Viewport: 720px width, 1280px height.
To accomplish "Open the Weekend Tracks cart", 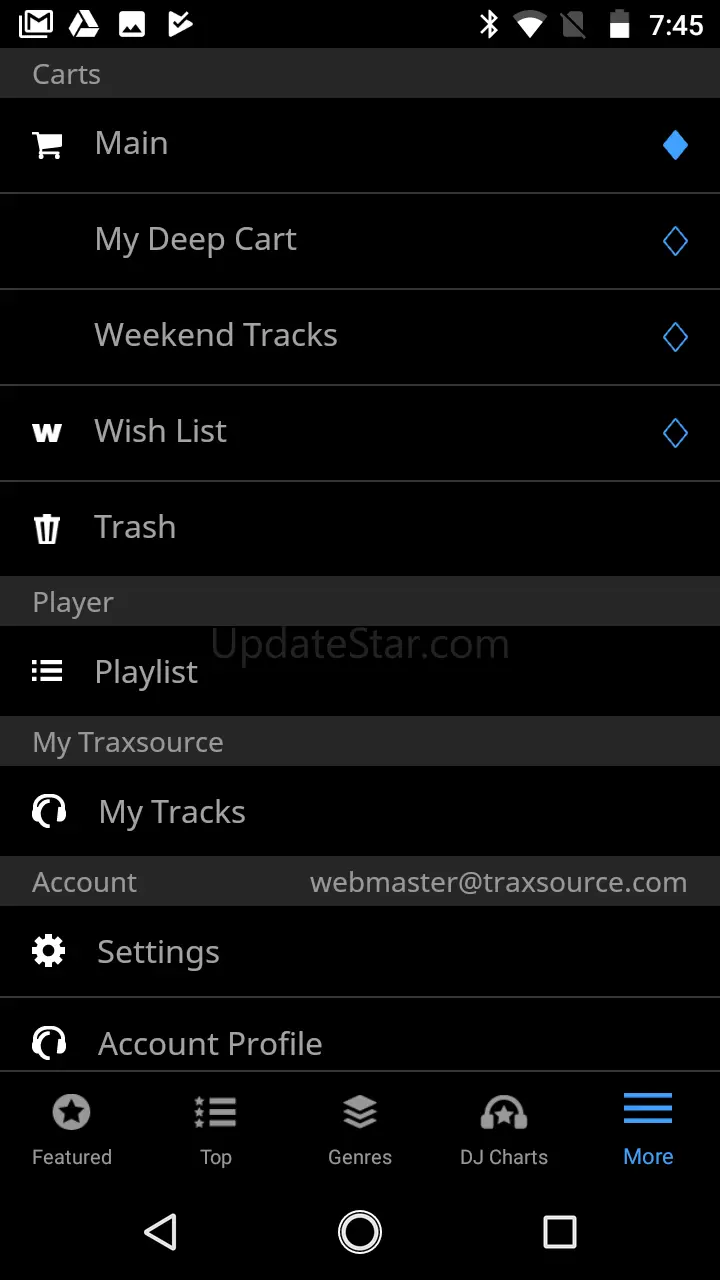I will 216,336.
